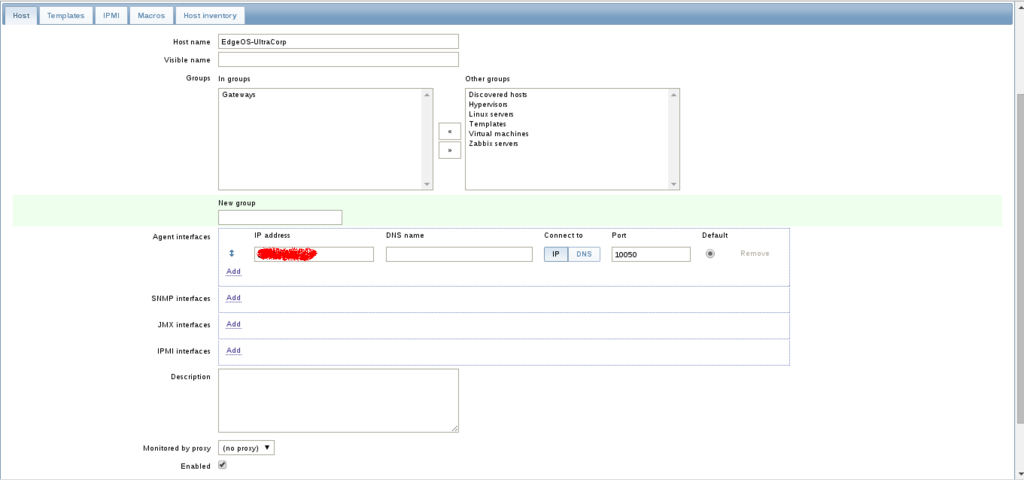Add a new JMX interface

(x=233, y=324)
